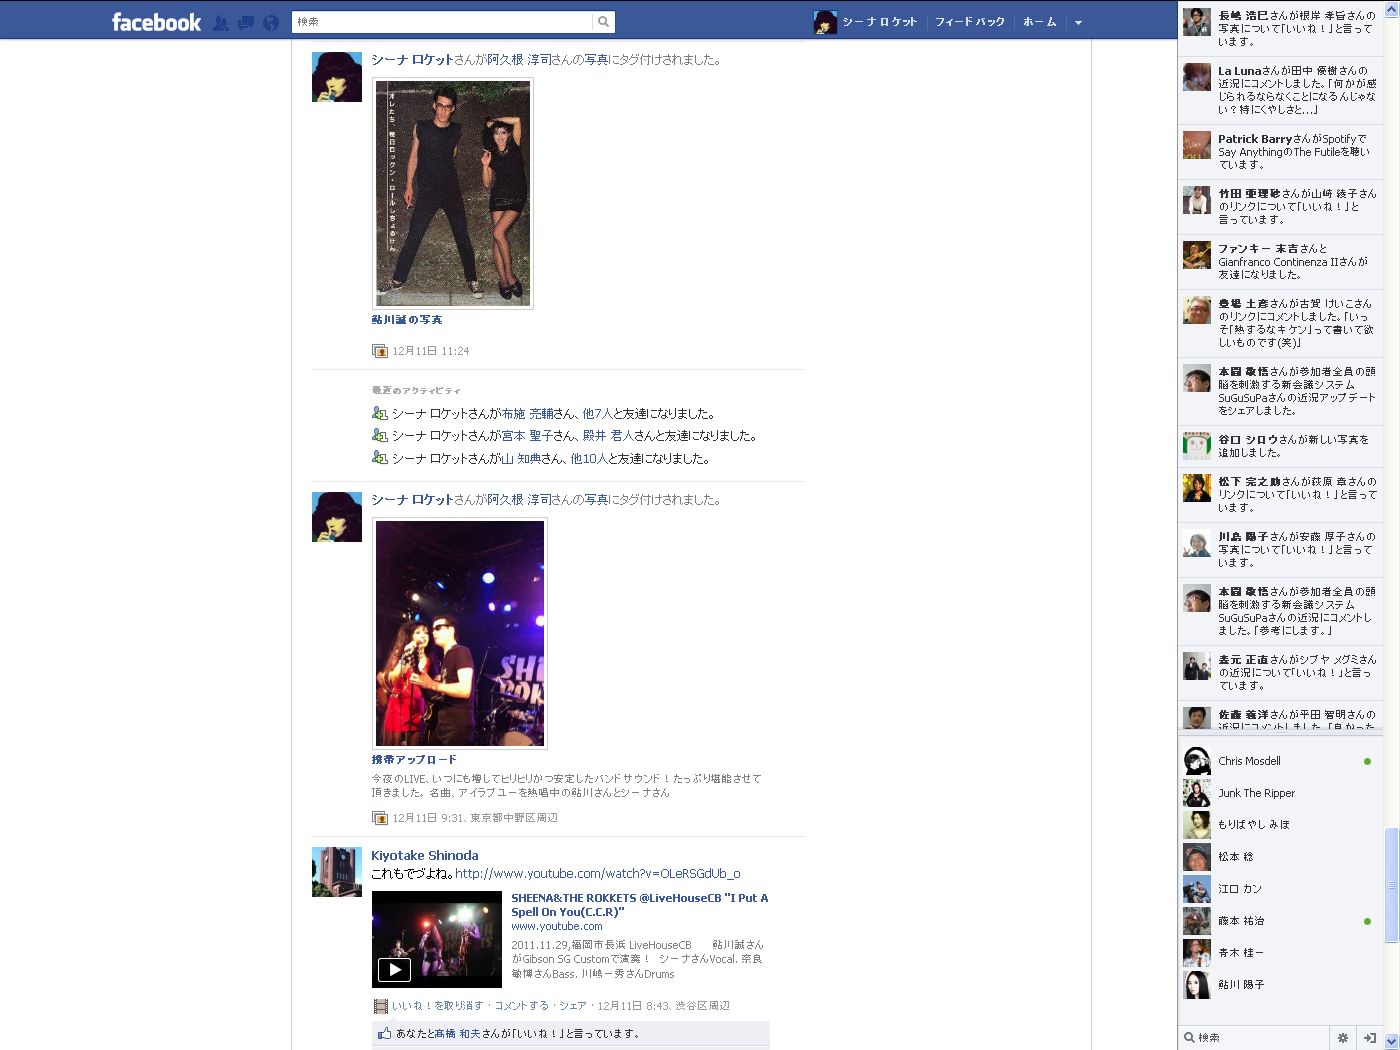
Task: Hide the chat sidebar with arrow icon
Action: [1370, 1038]
